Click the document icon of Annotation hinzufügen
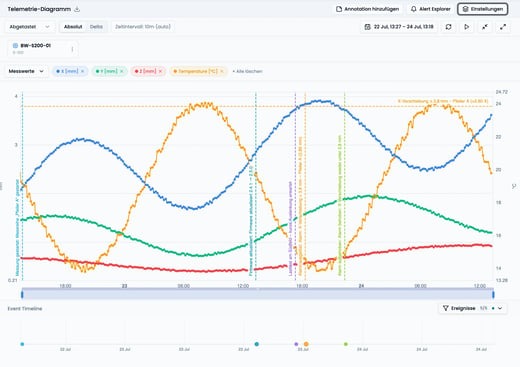The image size is (520, 367). pos(339,9)
